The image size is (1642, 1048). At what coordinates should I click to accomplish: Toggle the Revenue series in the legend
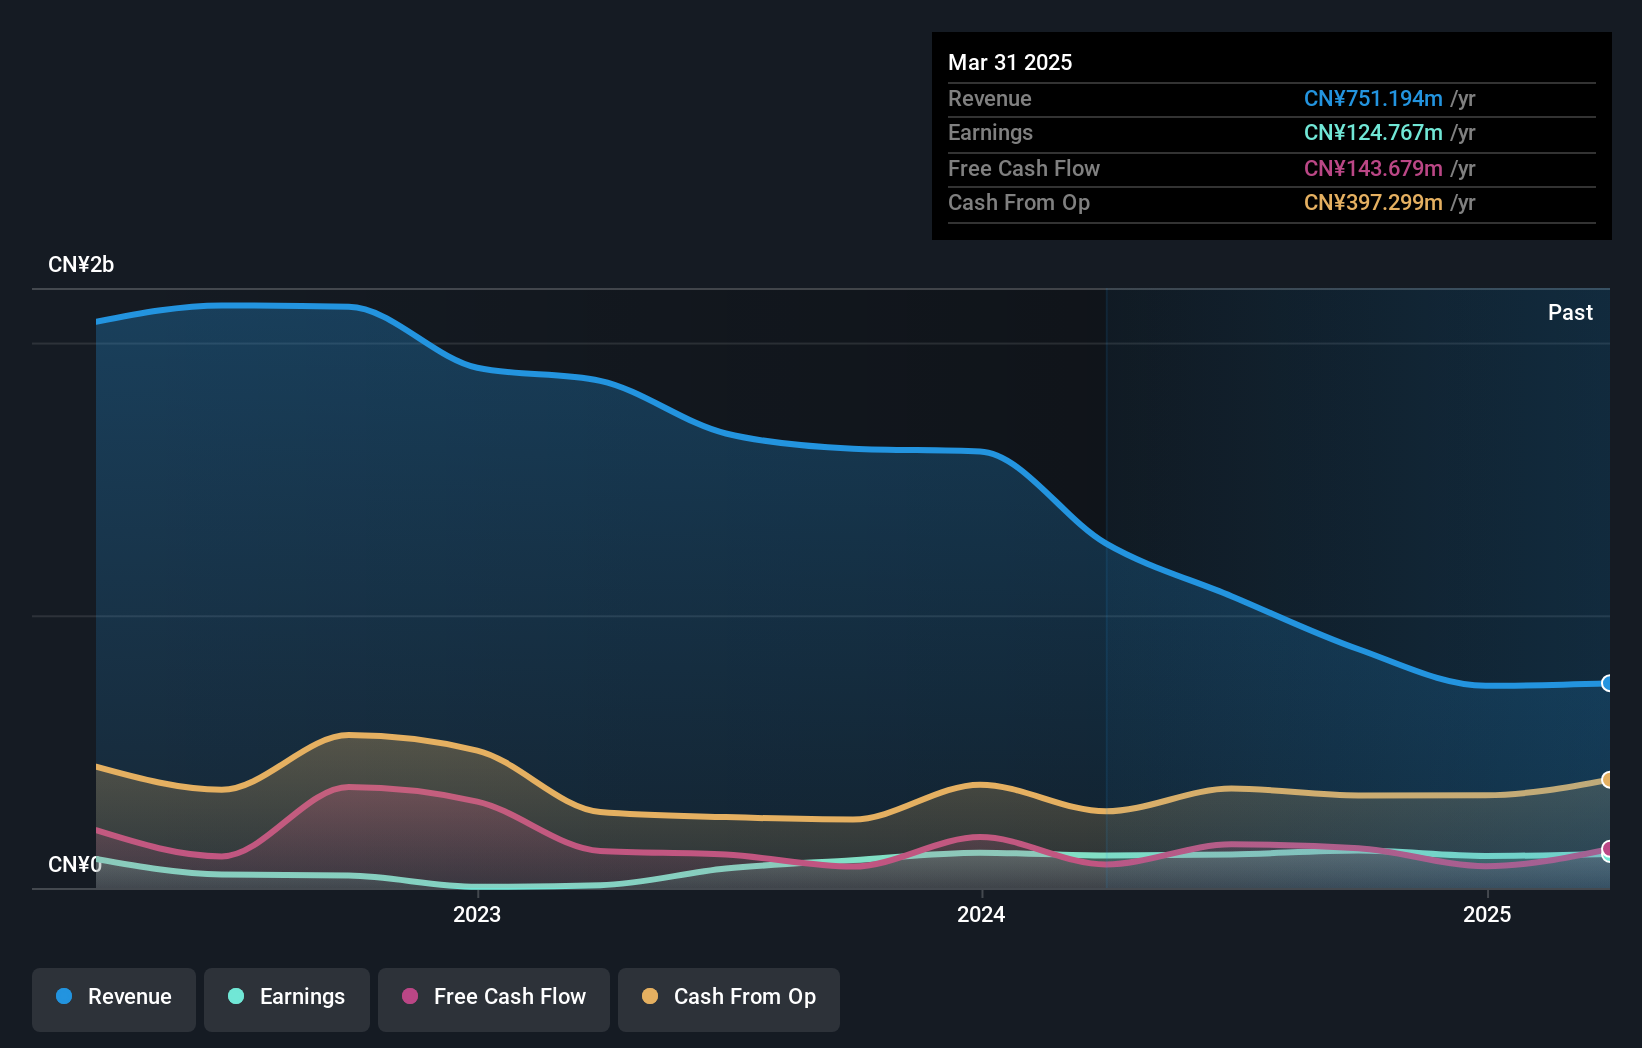(114, 999)
